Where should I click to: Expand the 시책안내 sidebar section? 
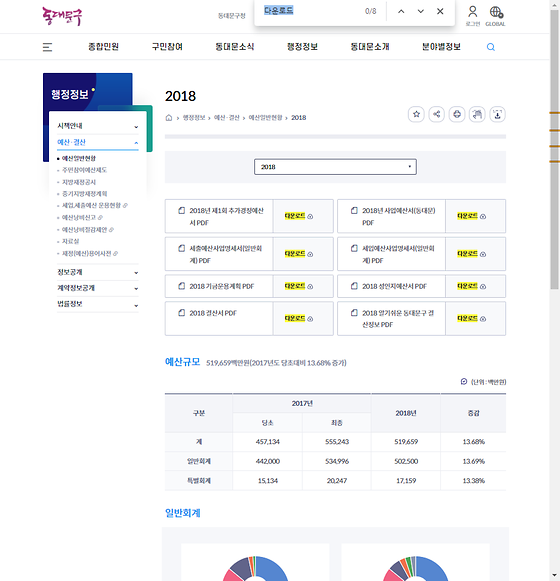tap(98, 126)
